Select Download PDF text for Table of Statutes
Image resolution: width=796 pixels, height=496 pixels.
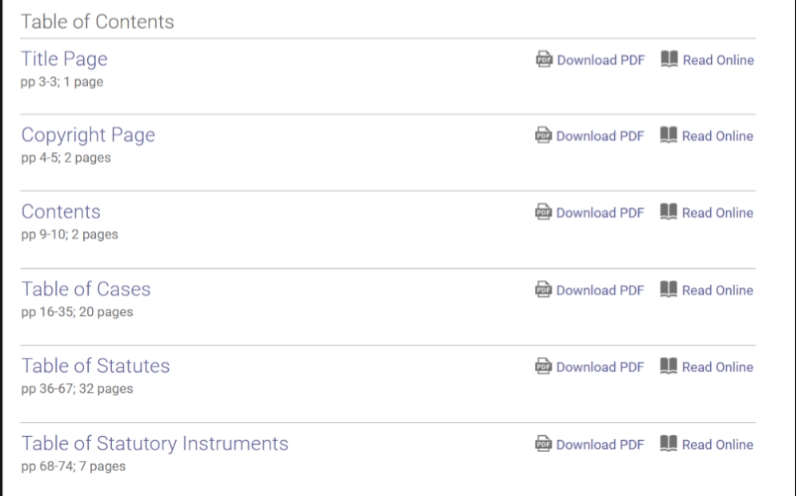[600, 367]
